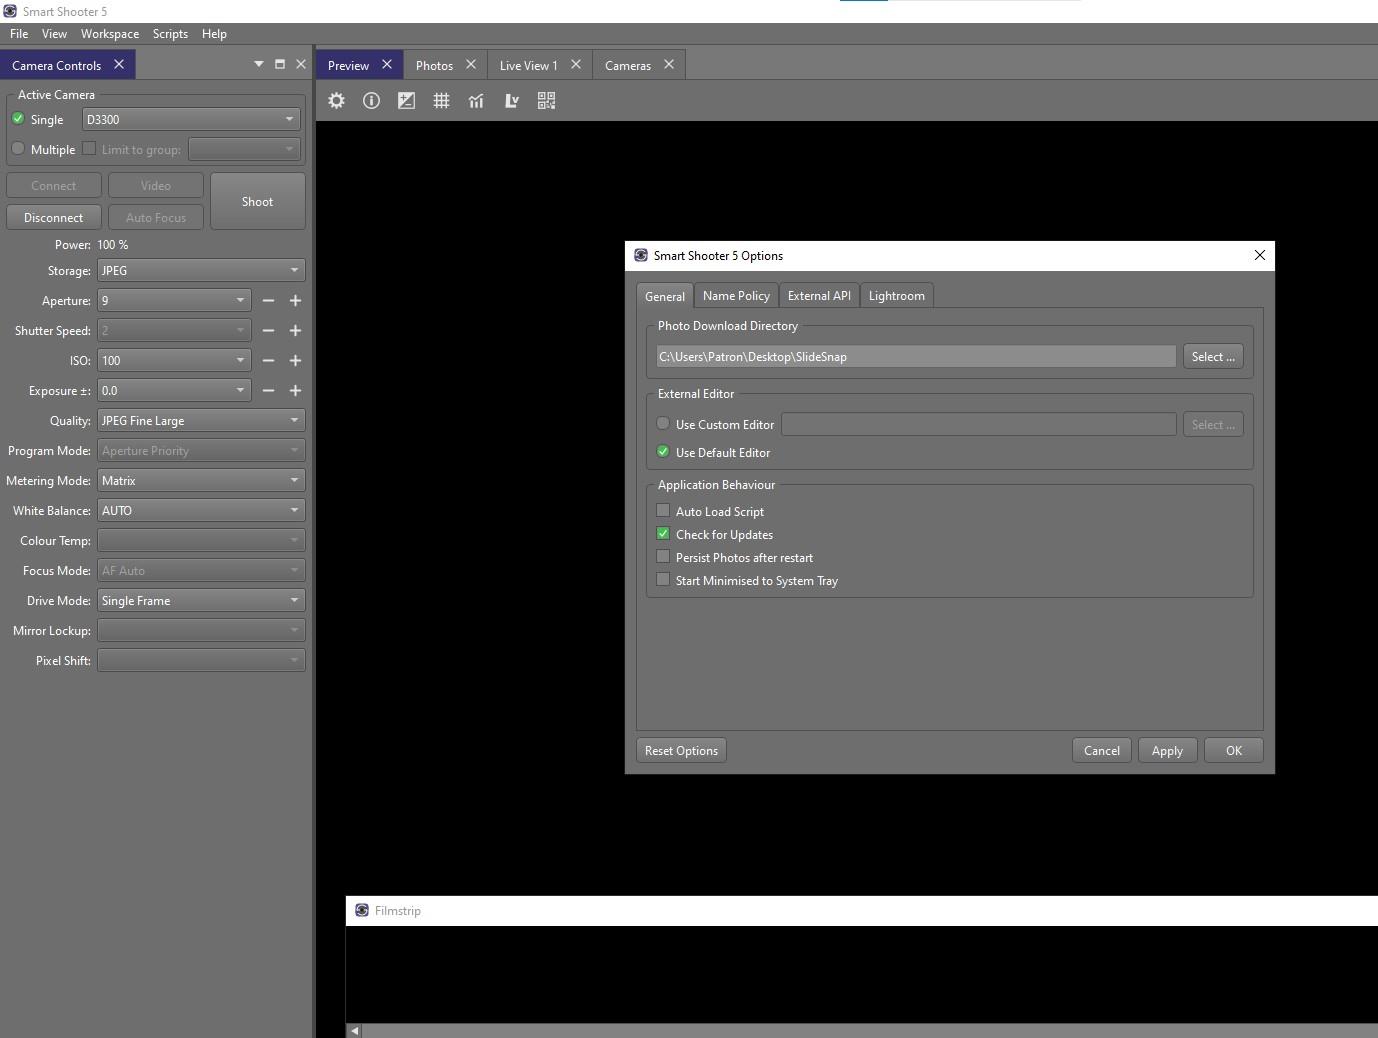Click the Filmstrip scroll-left arrow

tap(354, 1031)
